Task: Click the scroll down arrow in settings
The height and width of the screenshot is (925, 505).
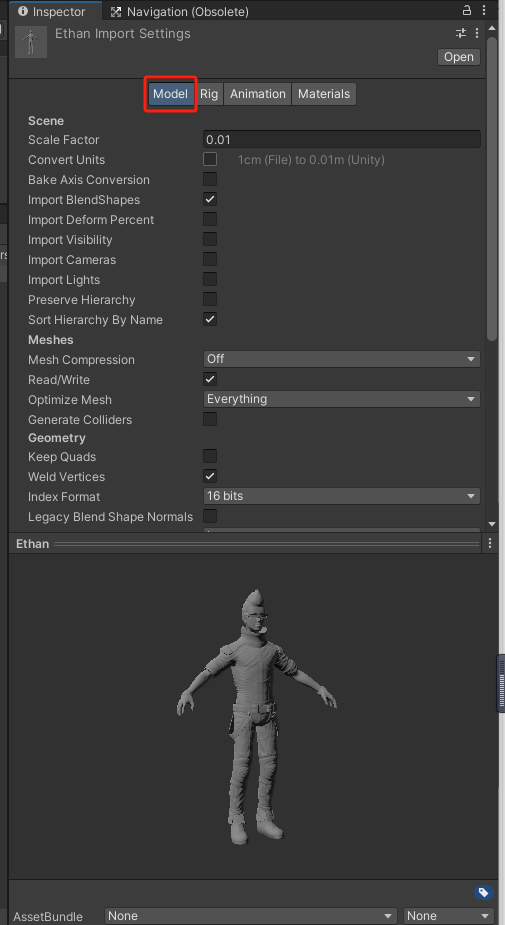Action: pyautogui.click(x=492, y=524)
